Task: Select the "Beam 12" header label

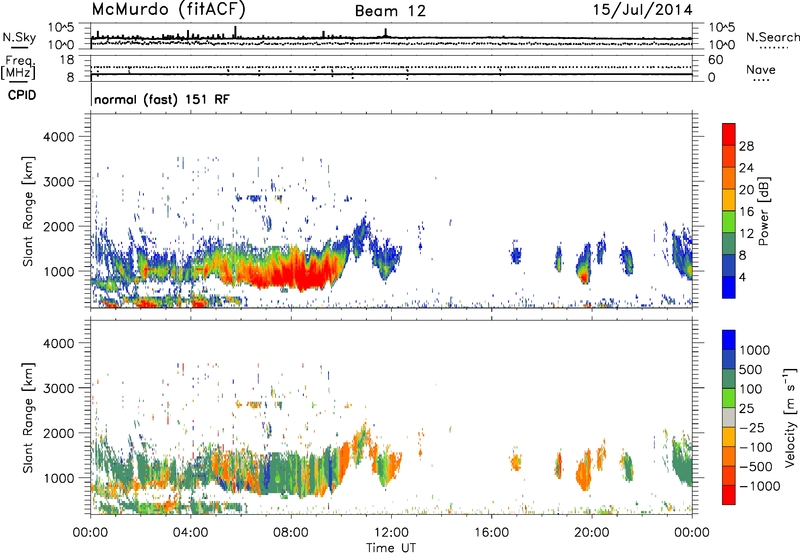Action: click(390, 11)
